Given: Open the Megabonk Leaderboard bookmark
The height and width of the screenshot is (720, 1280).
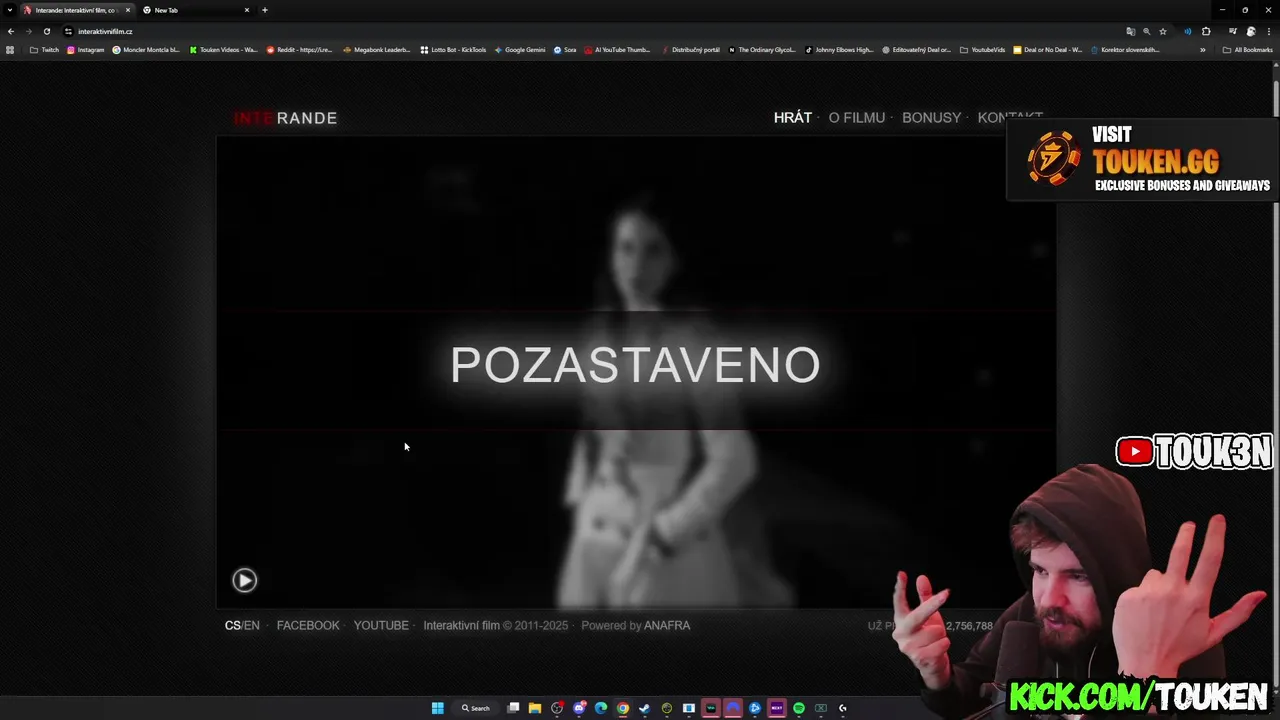Looking at the screenshot, I should [376, 49].
